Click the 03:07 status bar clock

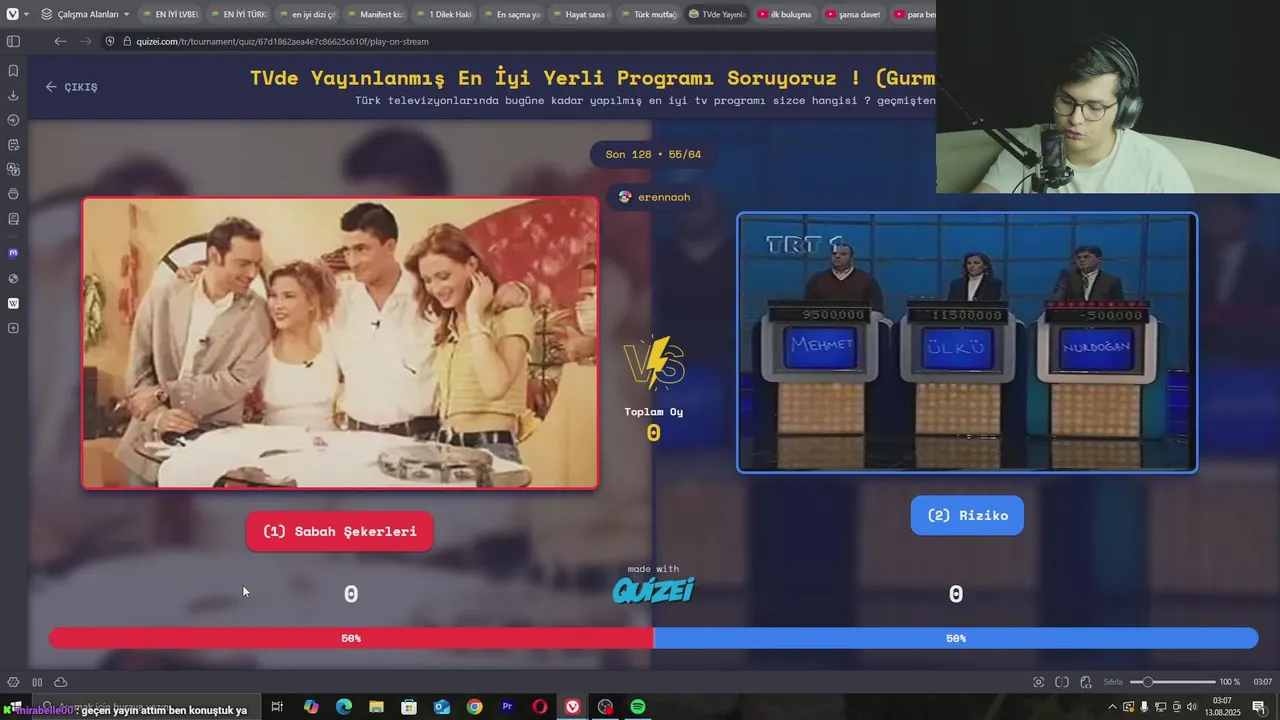1262,682
